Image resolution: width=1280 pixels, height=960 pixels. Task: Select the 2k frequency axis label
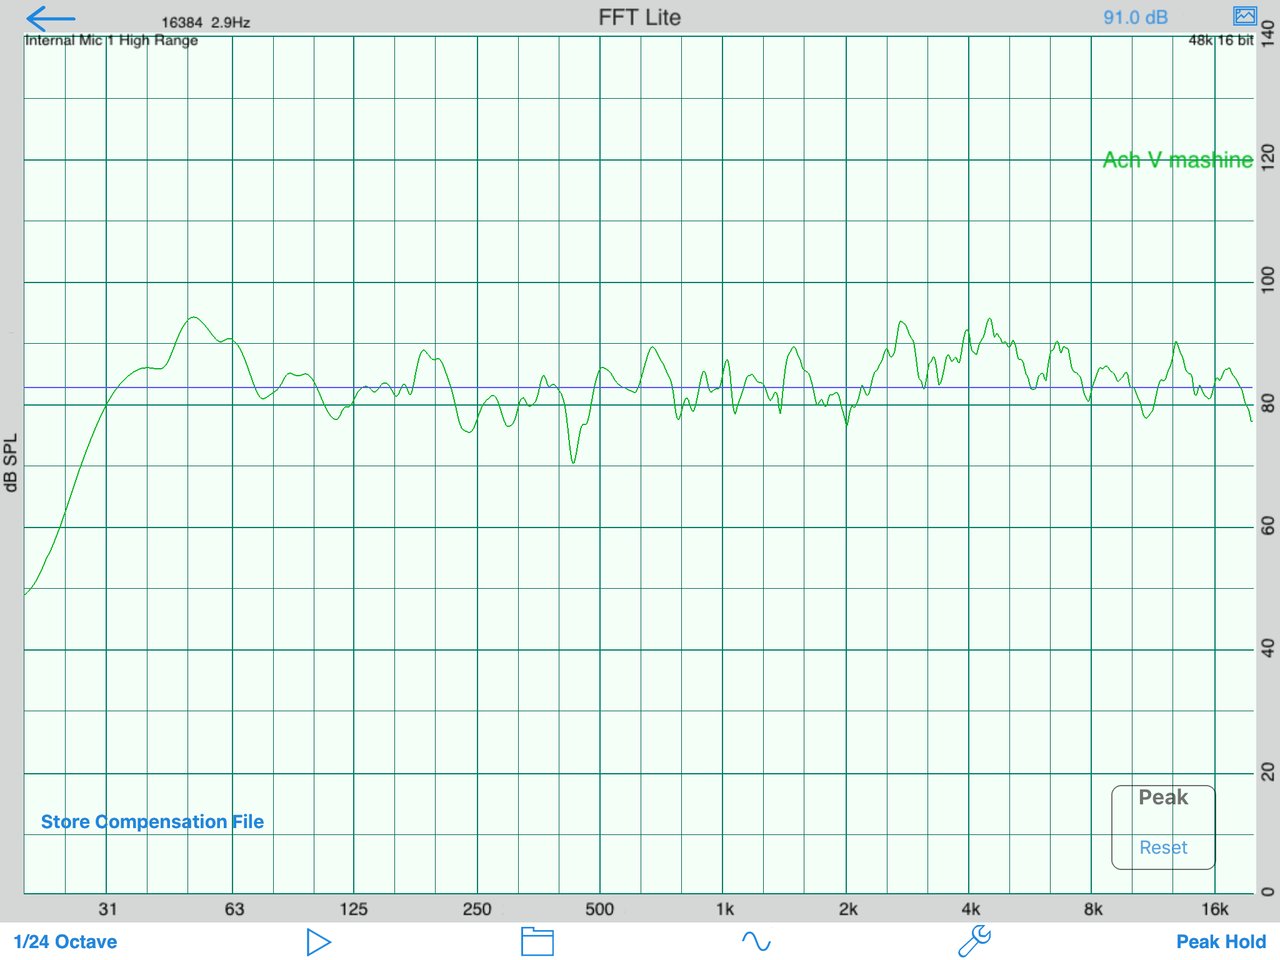pyautogui.click(x=848, y=909)
